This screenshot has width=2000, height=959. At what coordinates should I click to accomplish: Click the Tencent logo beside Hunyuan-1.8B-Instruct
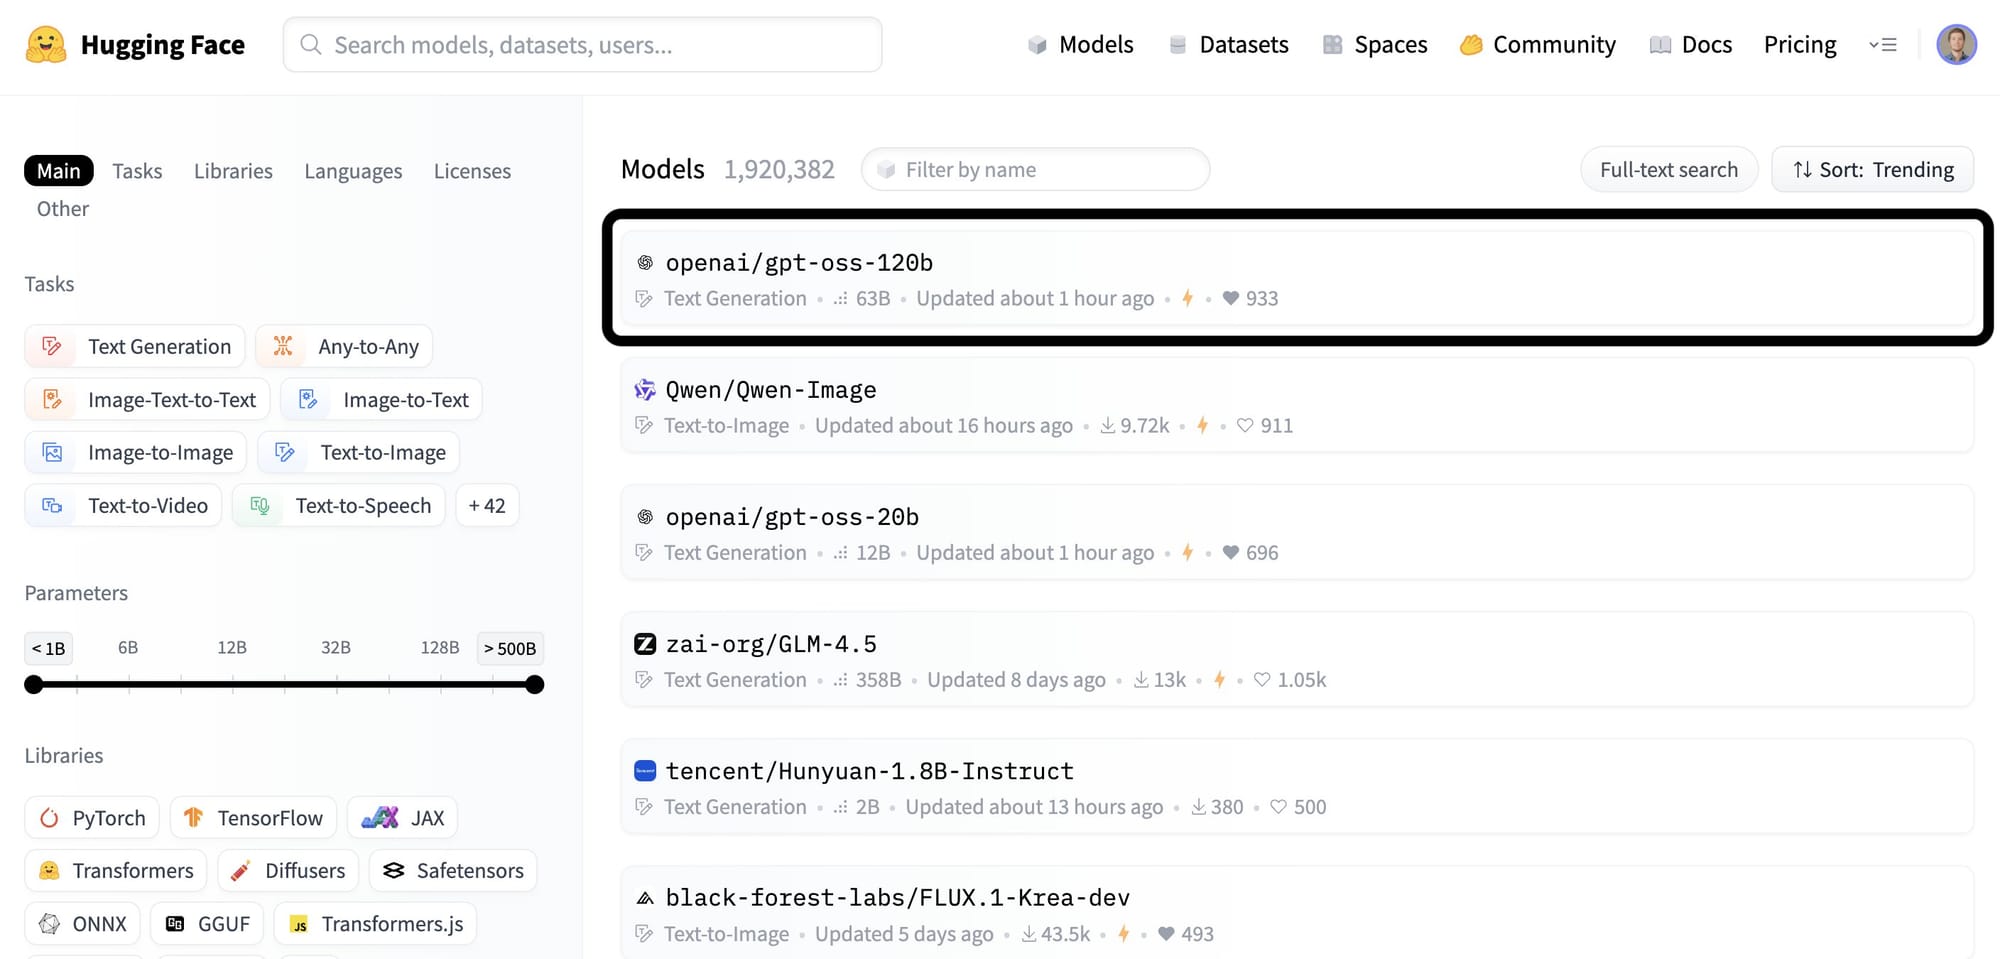tap(645, 771)
